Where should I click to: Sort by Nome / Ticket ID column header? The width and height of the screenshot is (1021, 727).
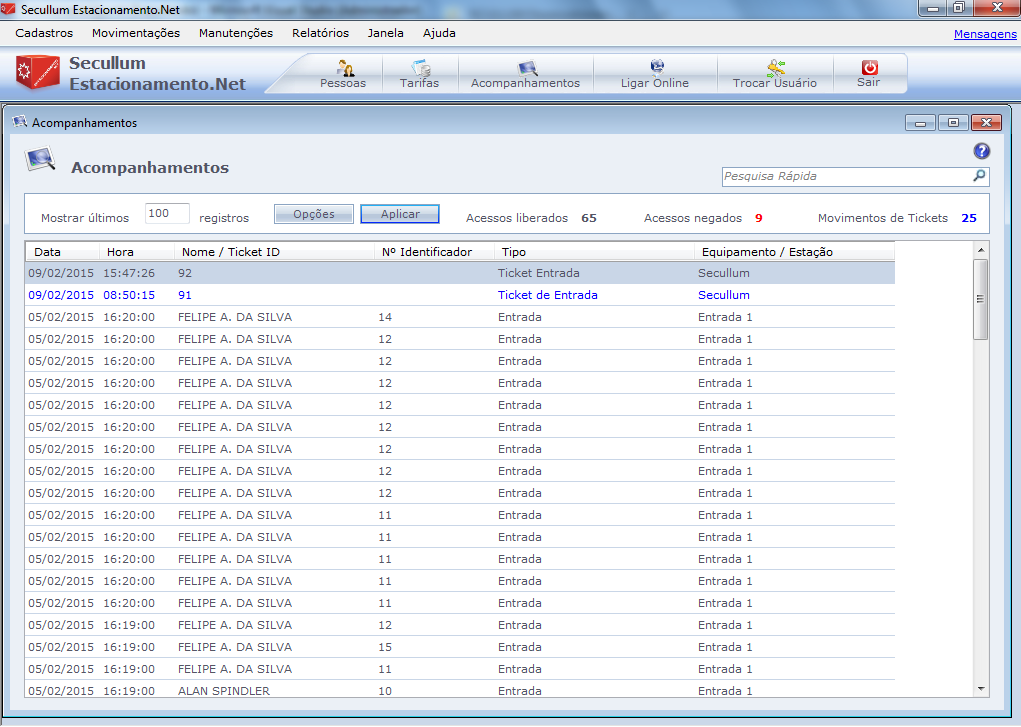pyautogui.click(x=273, y=251)
